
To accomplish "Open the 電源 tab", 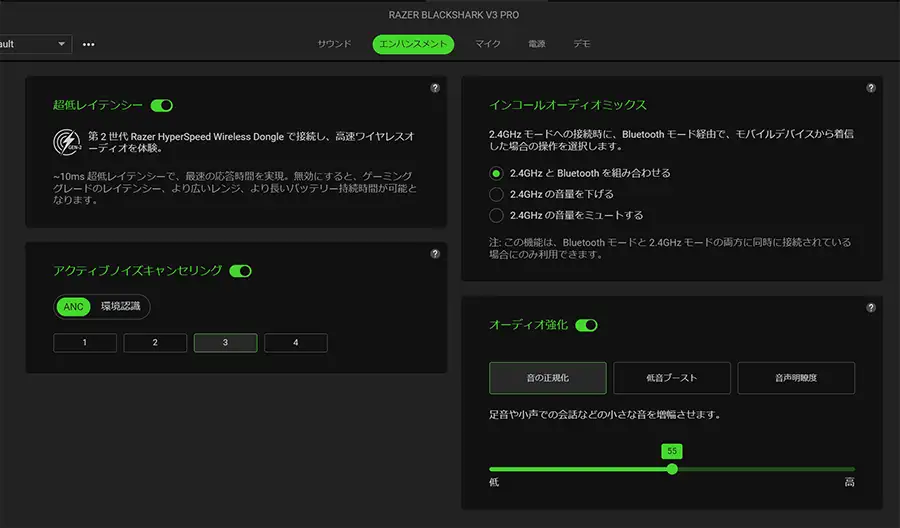I will click(x=537, y=44).
